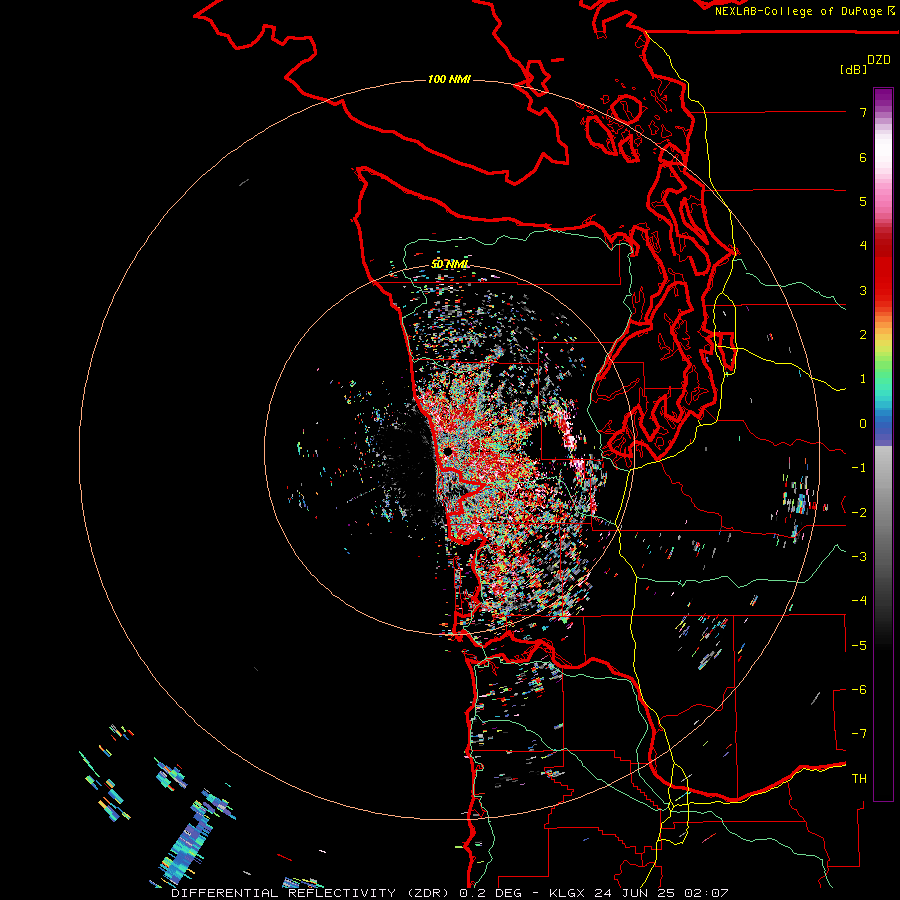Click the 4 value on color scale
Image resolution: width=900 pixels, height=900 pixels.
[x=863, y=246]
